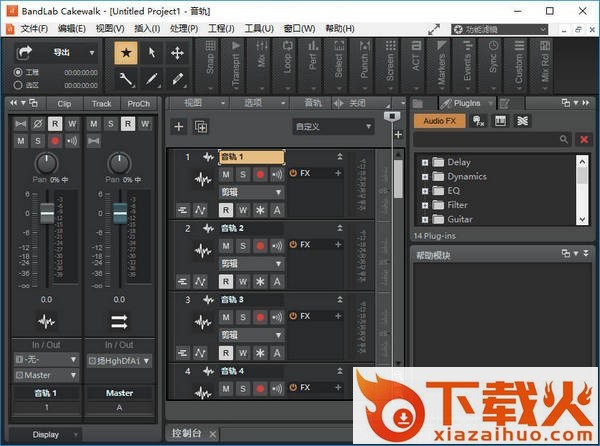Switch to the ProCh inspector tab

coord(139,104)
